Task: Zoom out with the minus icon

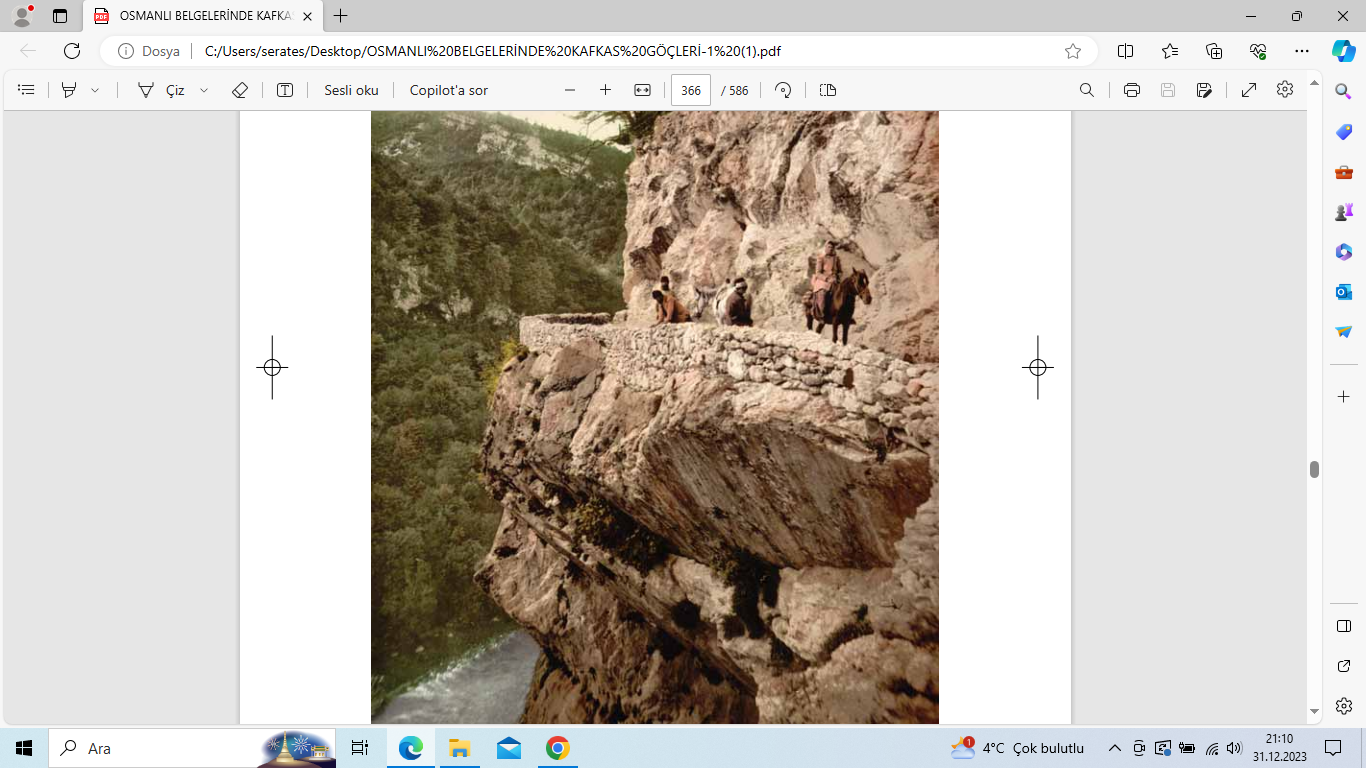Action: [x=570, y=90]
